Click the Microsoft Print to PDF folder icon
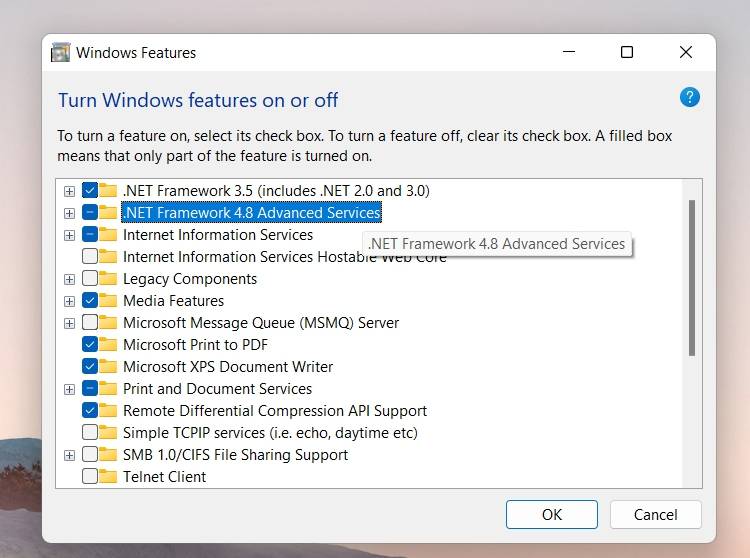 108,345
